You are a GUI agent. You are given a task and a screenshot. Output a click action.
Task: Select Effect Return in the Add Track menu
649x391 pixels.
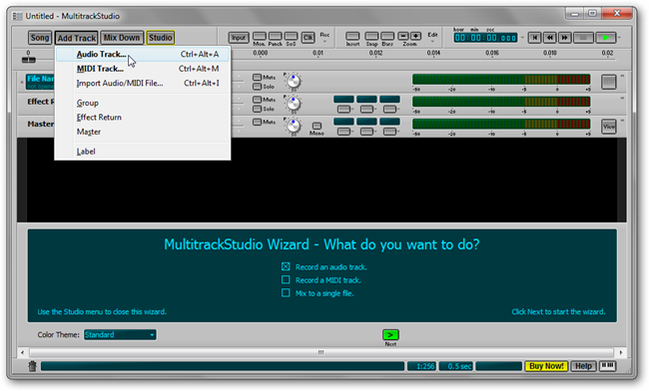click(x=143, y=118)
